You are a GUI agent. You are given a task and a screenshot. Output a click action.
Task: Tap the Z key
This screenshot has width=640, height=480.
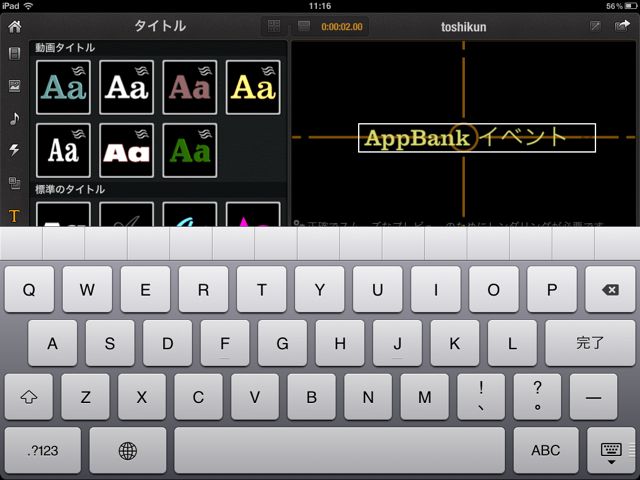(x=85, y=397)
